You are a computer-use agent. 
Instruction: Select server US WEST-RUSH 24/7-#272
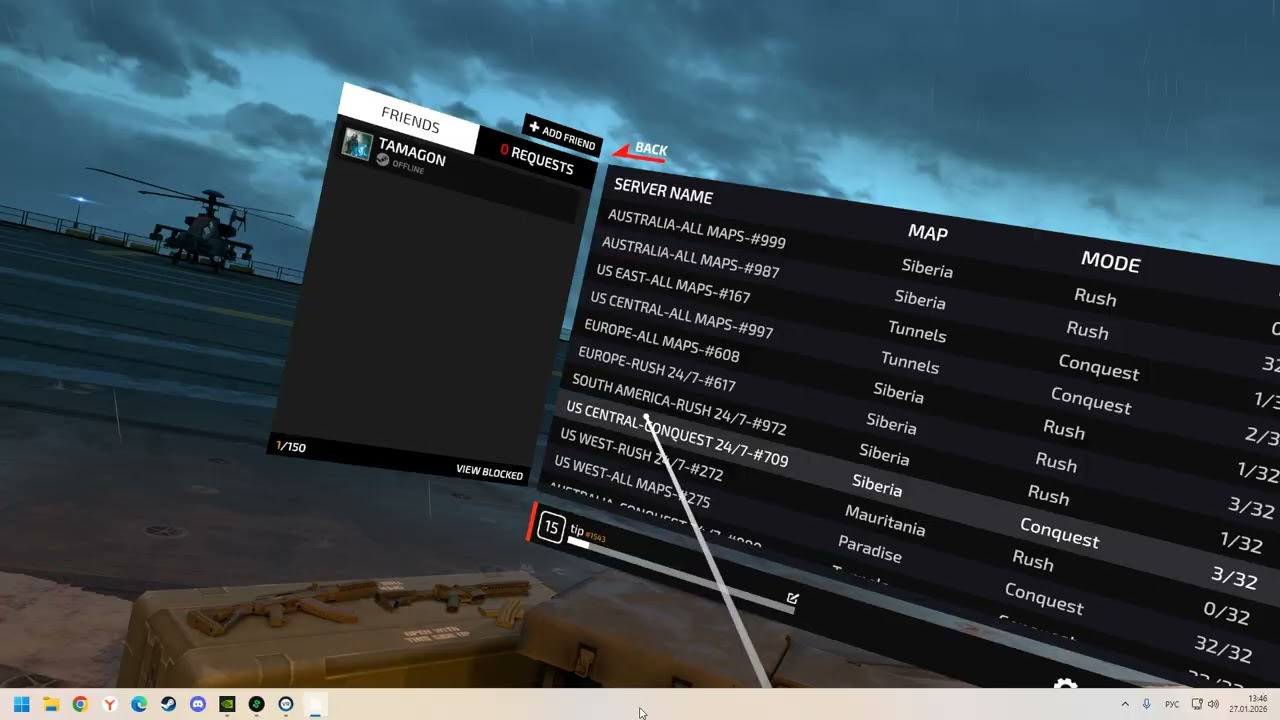point(641,455)
